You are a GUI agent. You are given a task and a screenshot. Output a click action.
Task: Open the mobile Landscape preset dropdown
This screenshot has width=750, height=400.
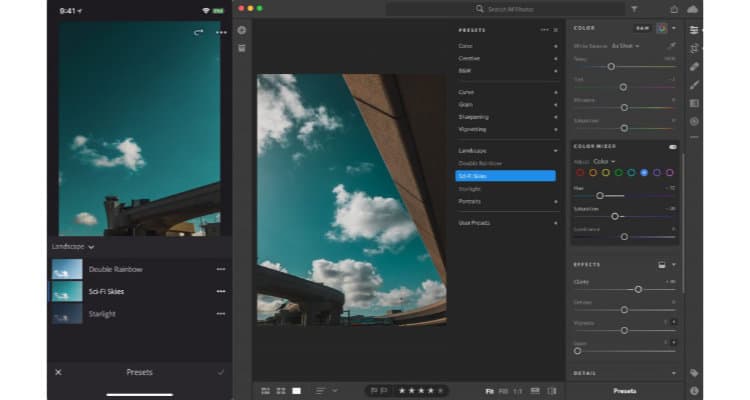pos(72,246)
